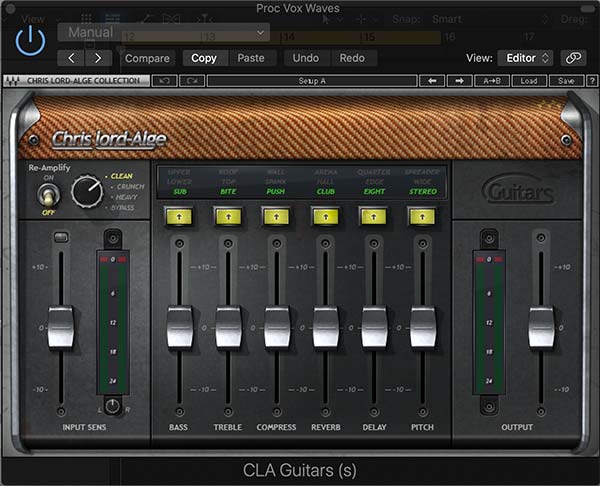Select BYPASS amp mode
The width and height of the screenshot is (600, 486).
(122, 208)
